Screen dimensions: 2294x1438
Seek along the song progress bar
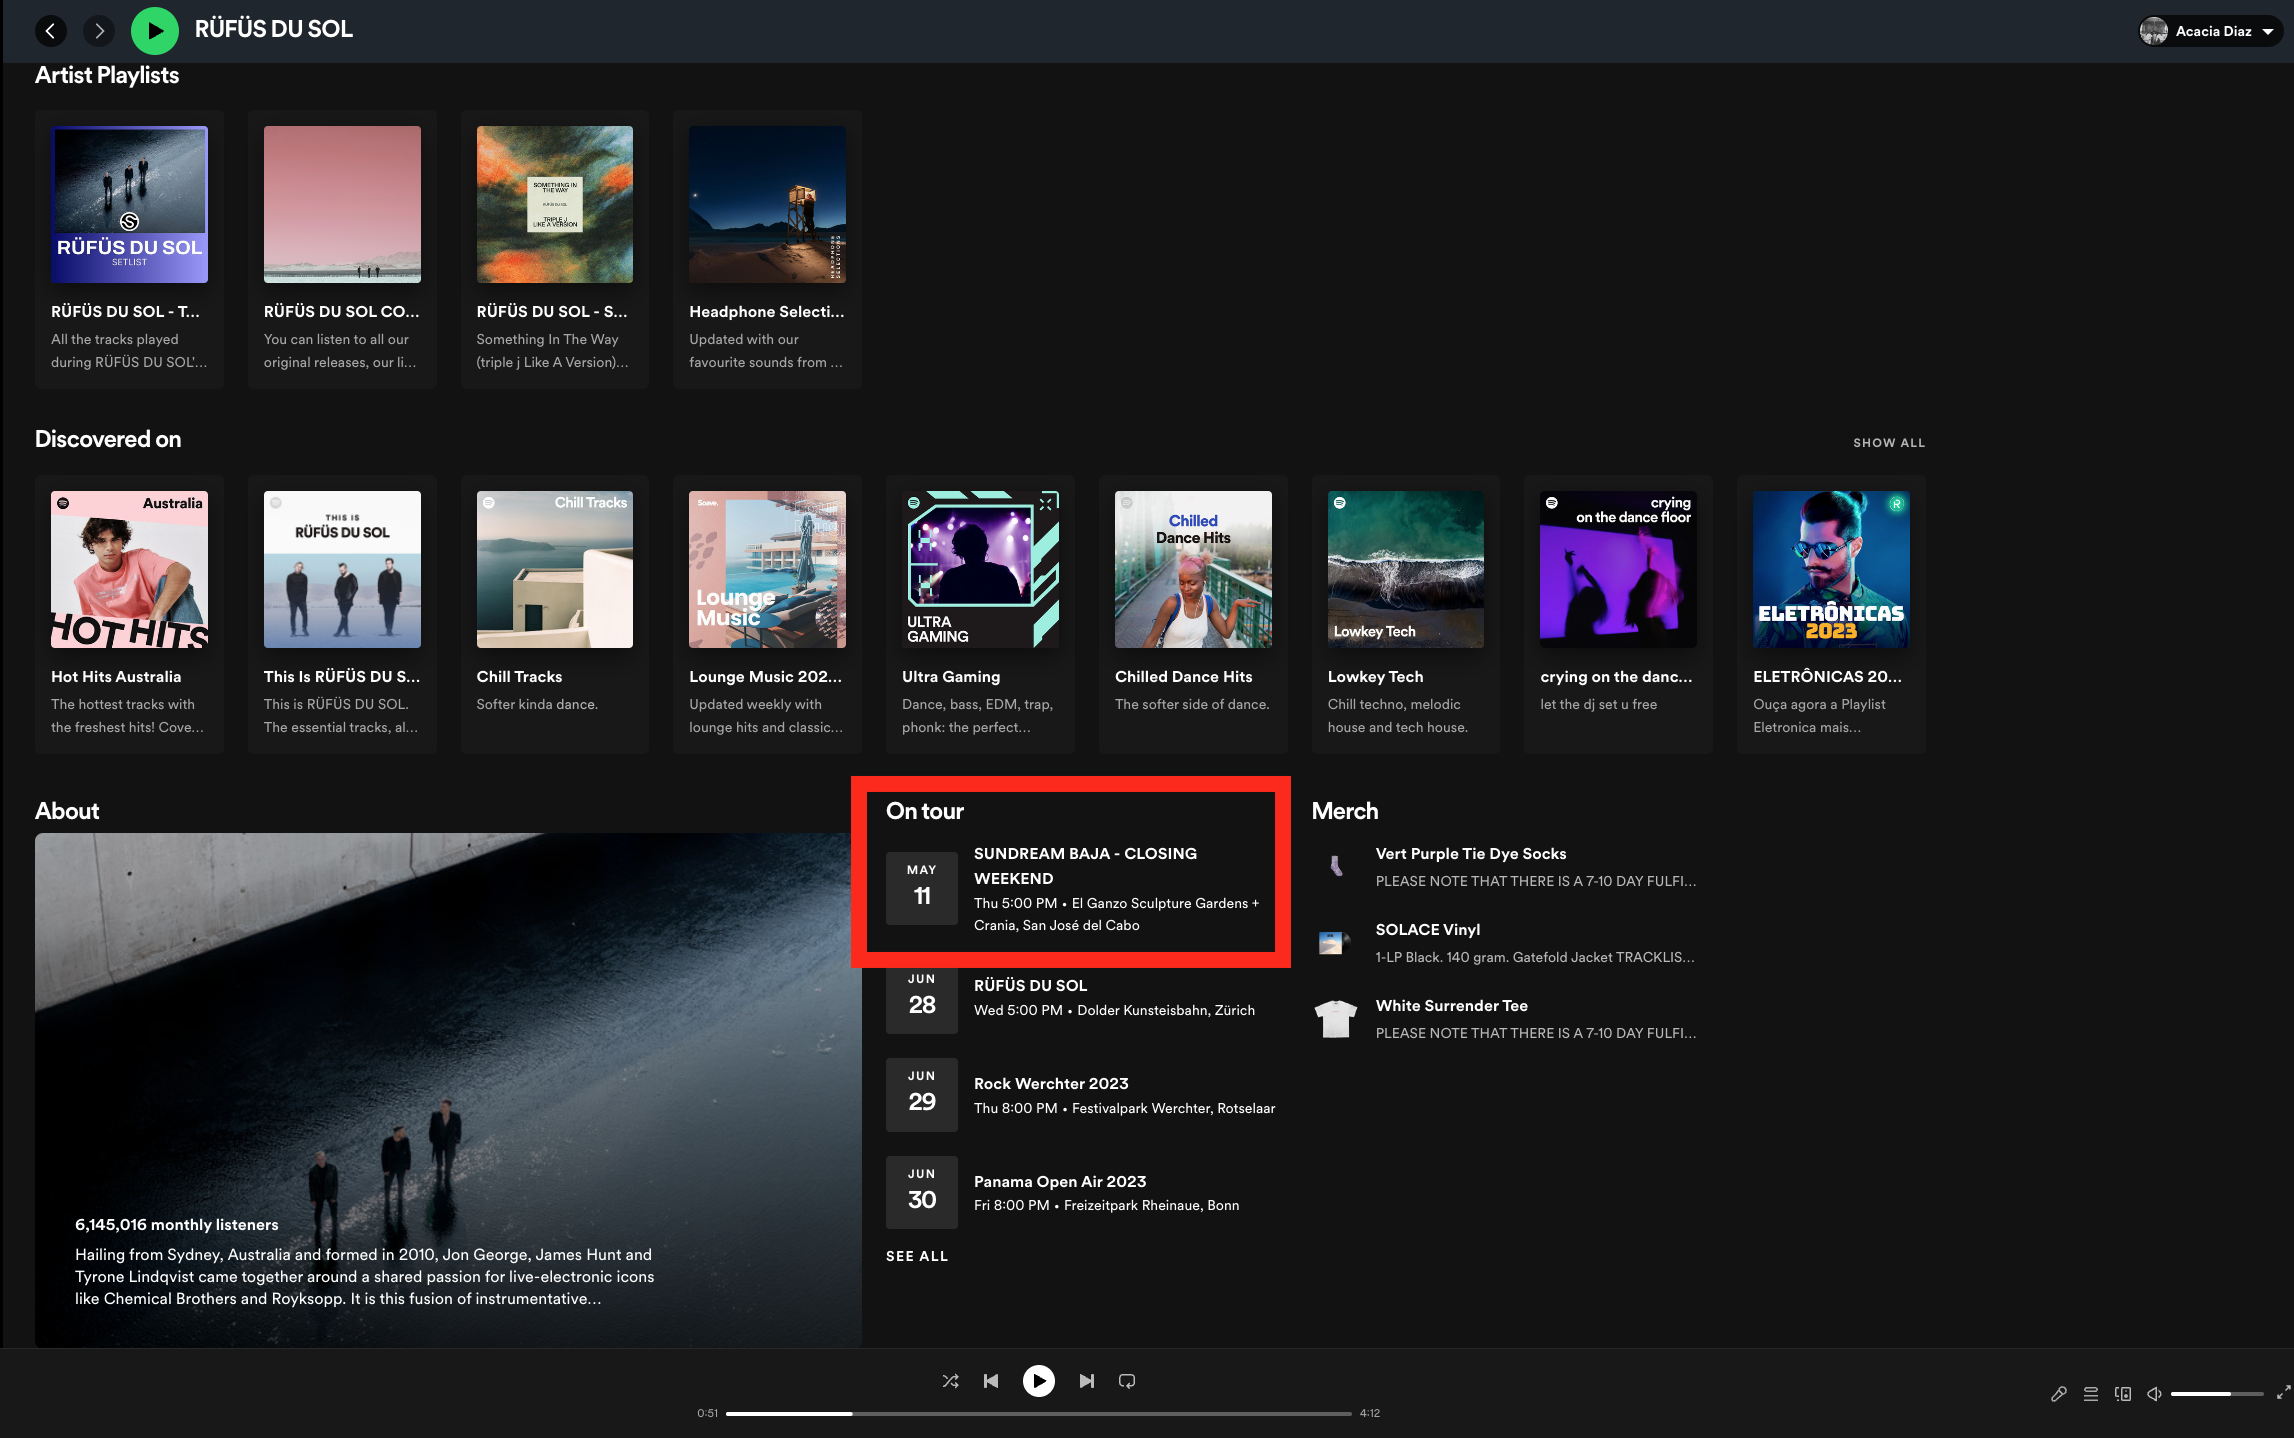point(1038,1413)
